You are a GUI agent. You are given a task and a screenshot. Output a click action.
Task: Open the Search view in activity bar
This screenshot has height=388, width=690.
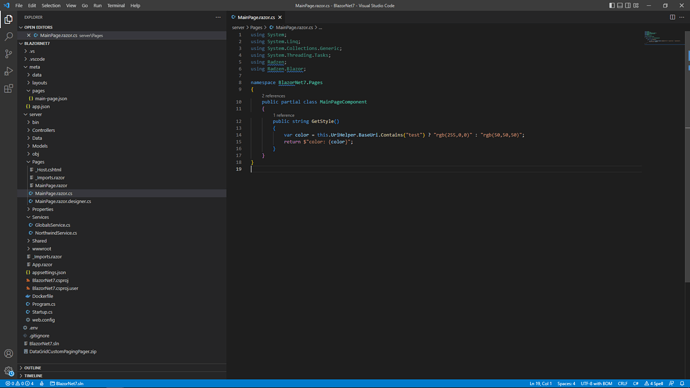pos(8,37)
